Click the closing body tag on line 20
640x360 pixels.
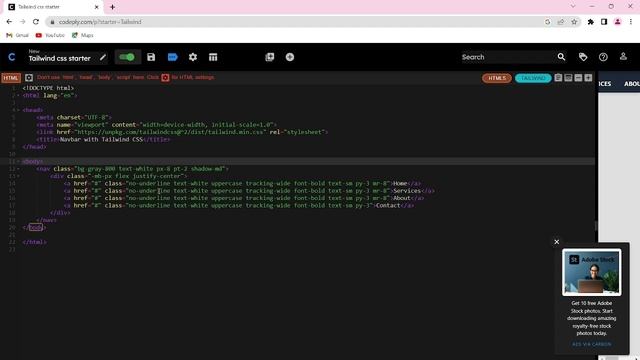coord(34,228)
